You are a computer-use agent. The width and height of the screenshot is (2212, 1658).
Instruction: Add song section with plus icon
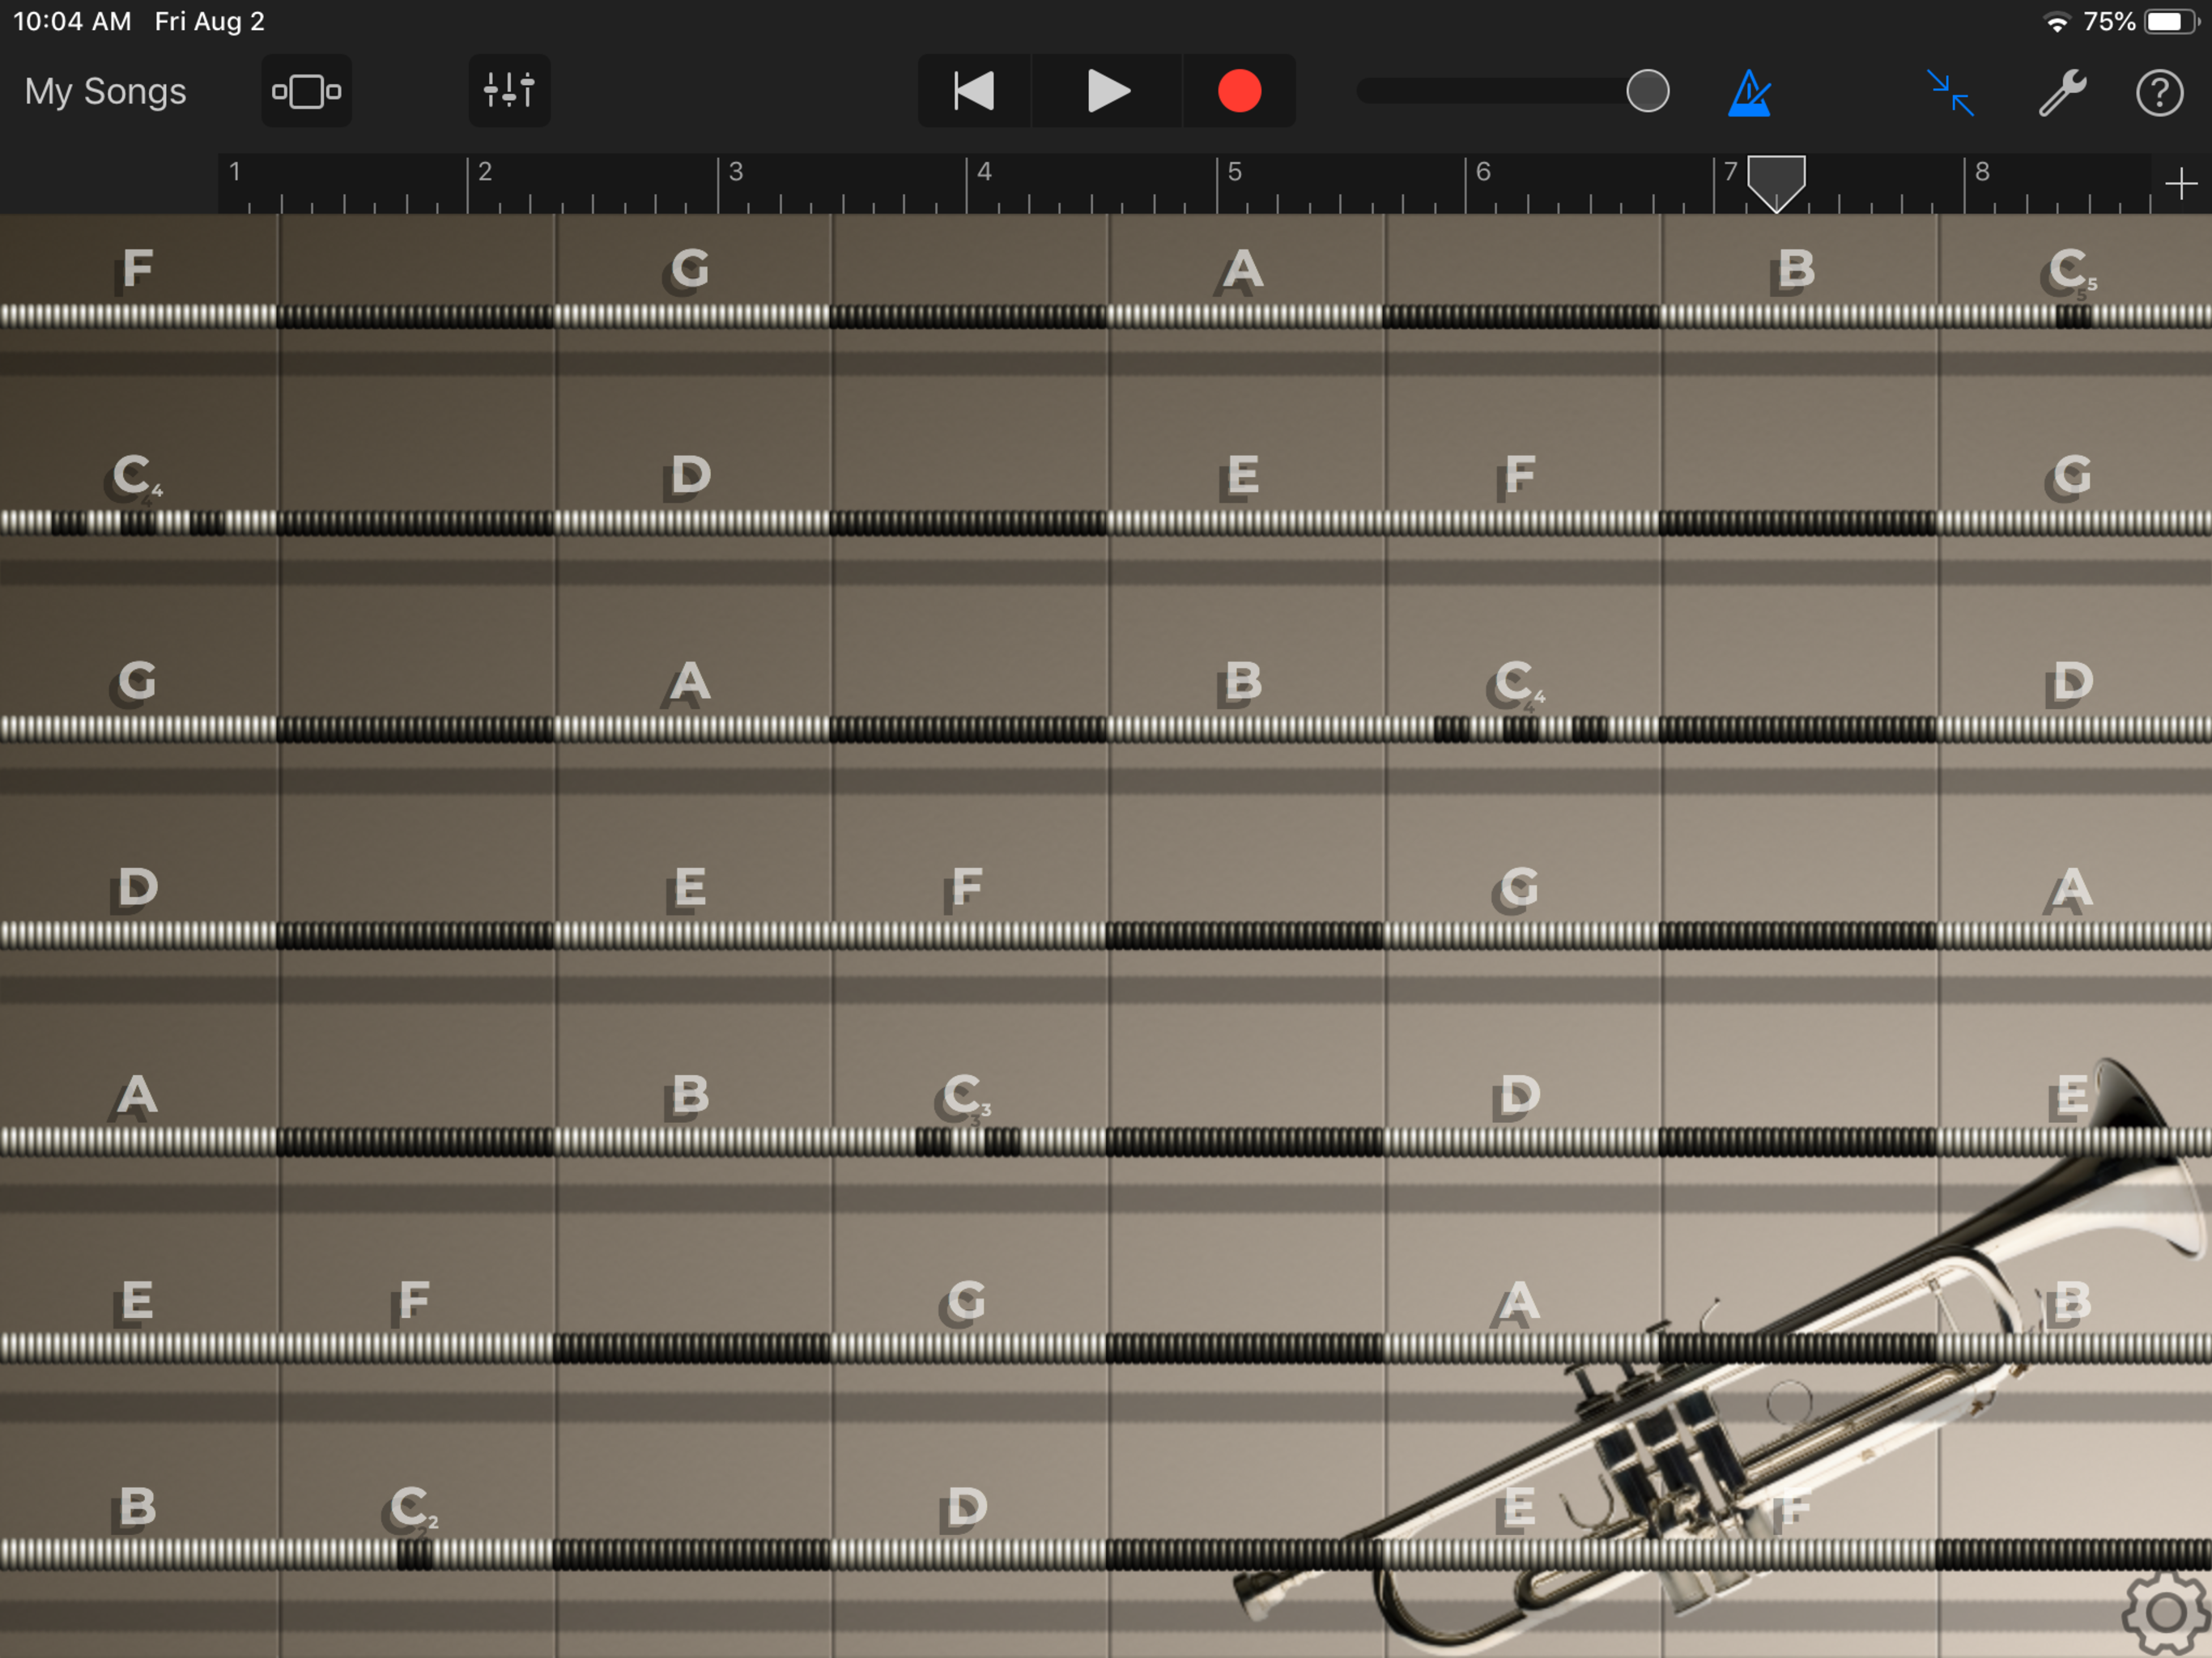(2180, 184)
